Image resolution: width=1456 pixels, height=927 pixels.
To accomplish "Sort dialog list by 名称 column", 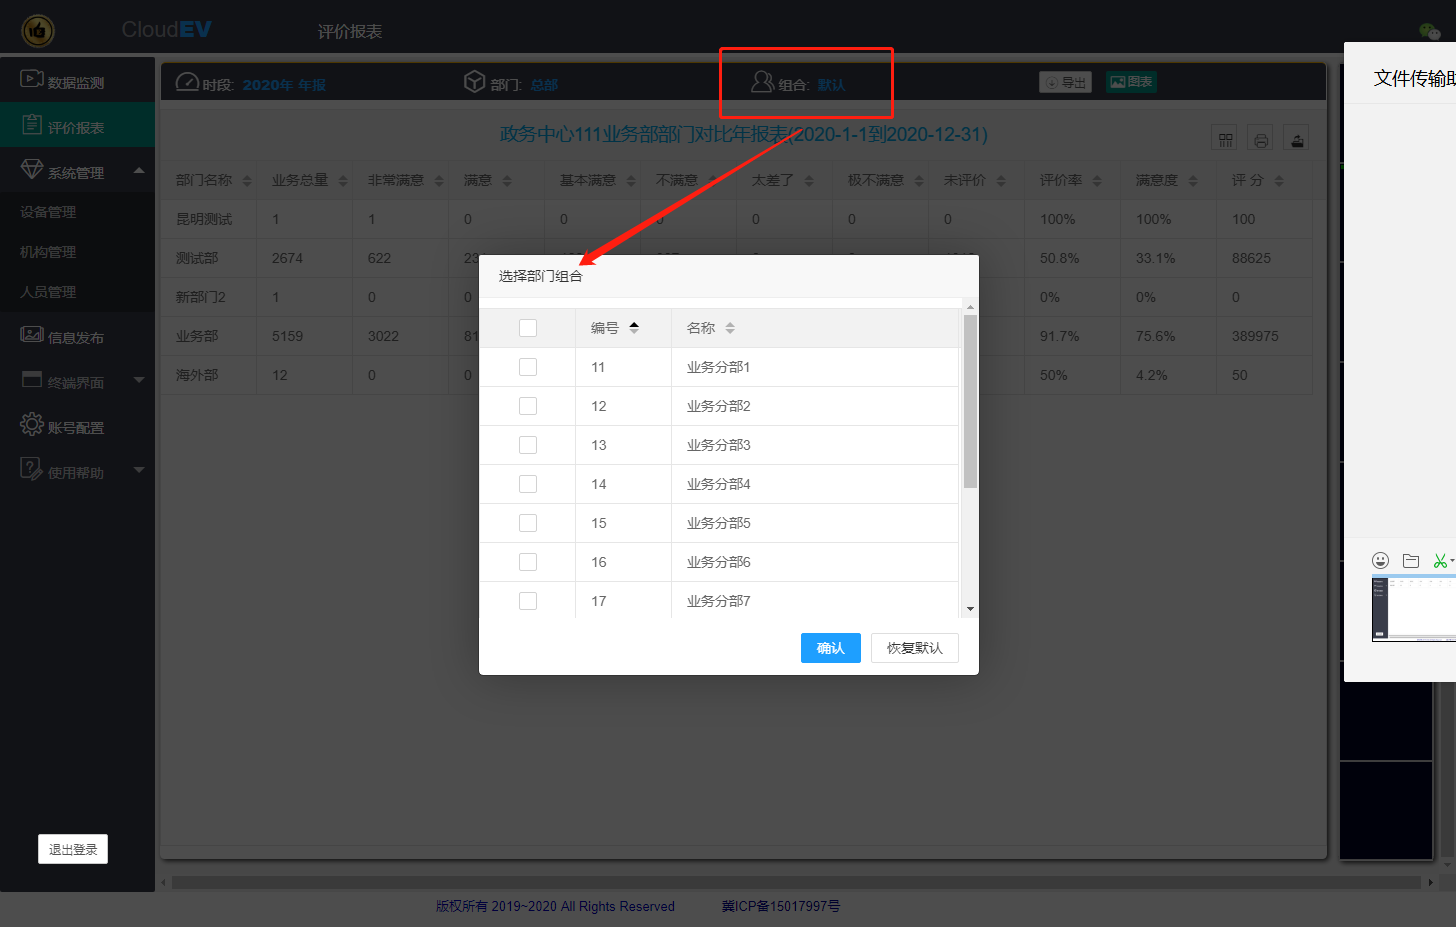I will point(730,328).
